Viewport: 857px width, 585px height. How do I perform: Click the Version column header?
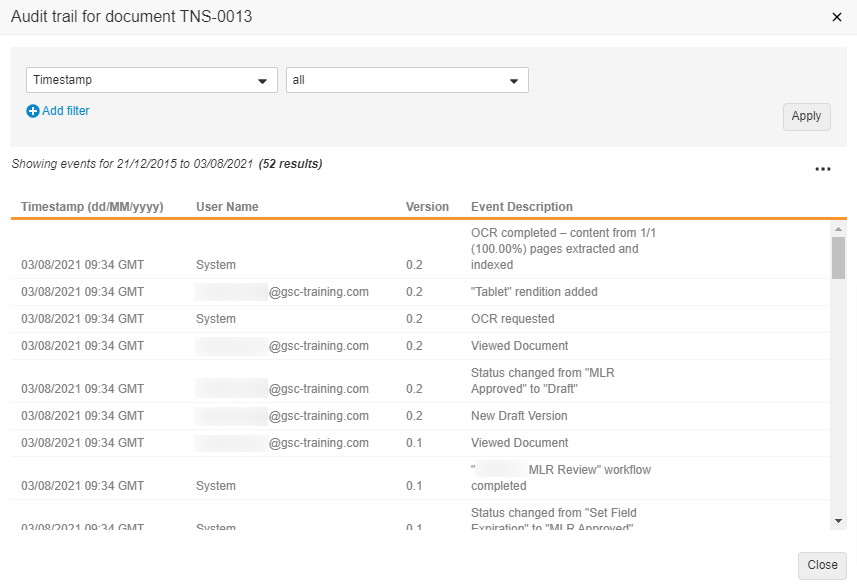point(427,207)
